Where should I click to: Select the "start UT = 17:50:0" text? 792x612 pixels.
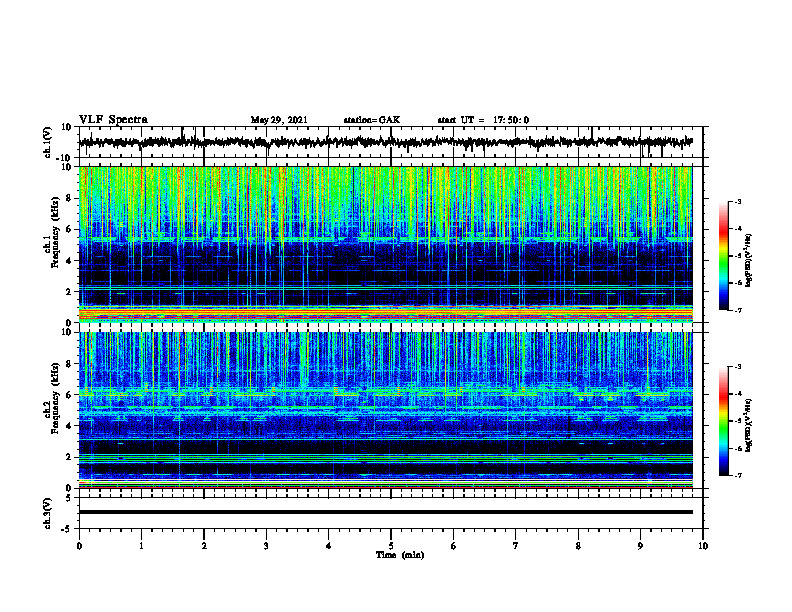click(x=483, y=120)
